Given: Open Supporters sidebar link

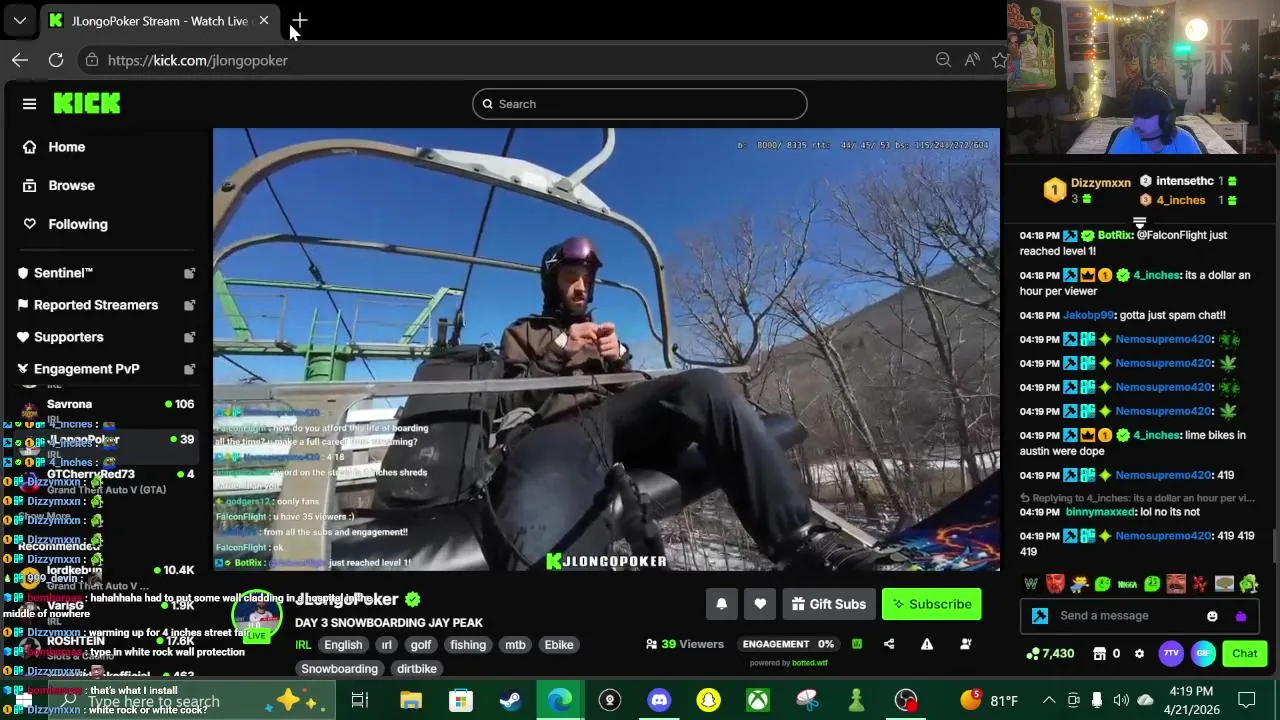Looking at the screenshot, I should pyautogui.click(x=69, y=337).
